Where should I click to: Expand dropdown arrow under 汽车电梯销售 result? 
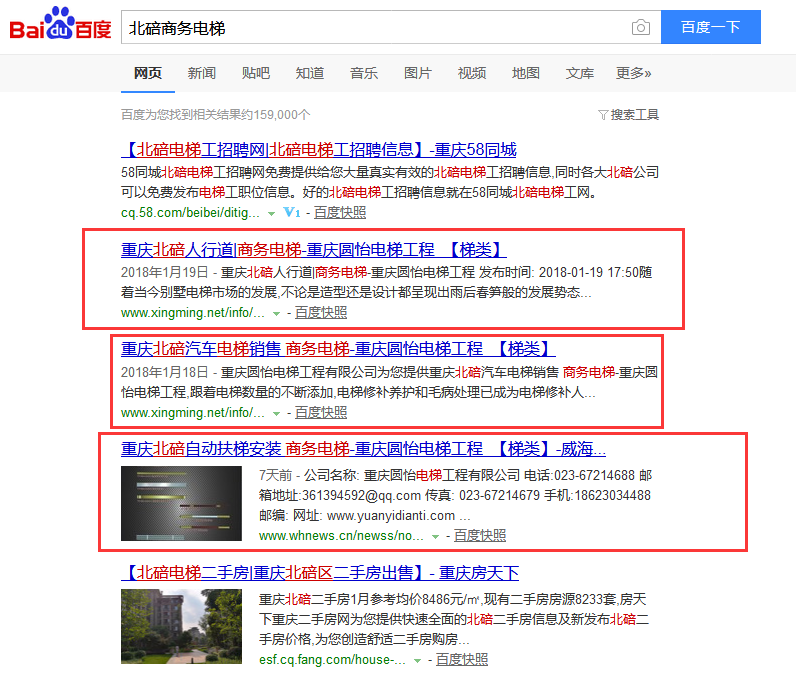(276, 414)
